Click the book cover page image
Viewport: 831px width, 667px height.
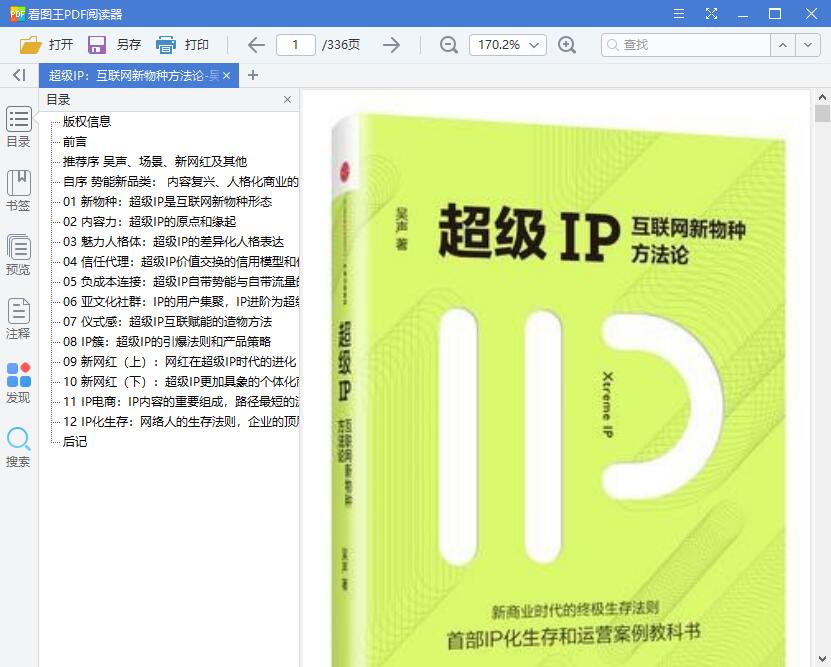coord(556,389)
